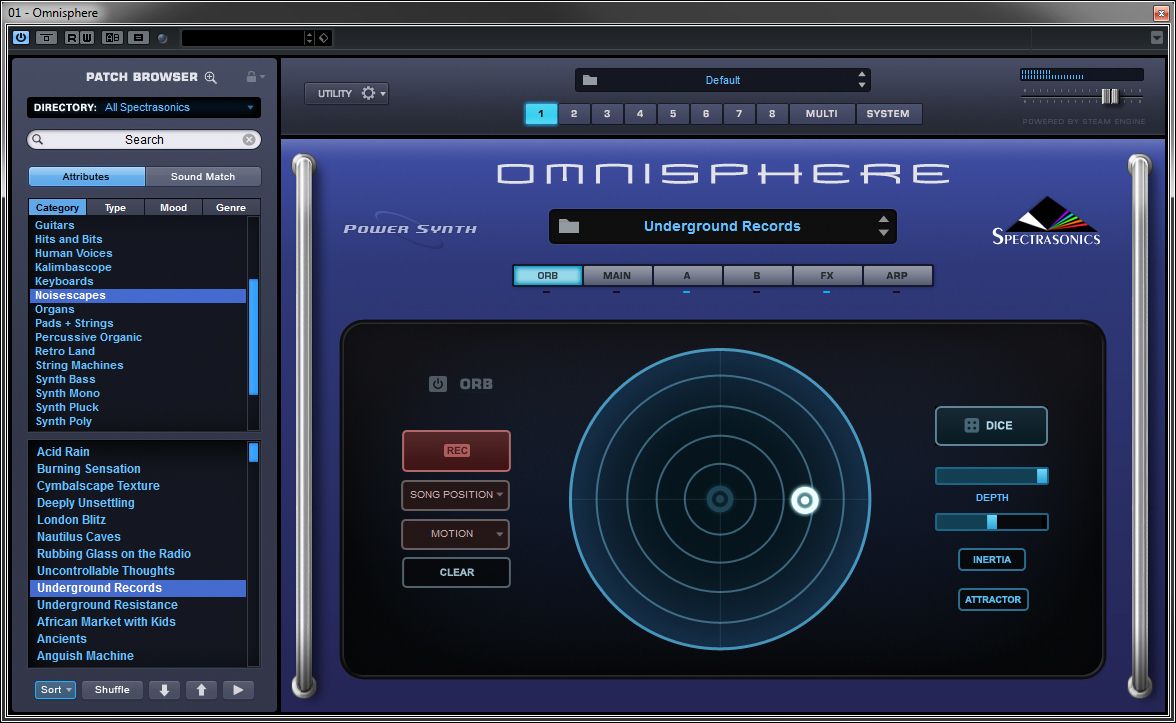Click the folder icon beside Underground Records
The height and width of the screenshot is (723, 1176).
click(x=568, y=226)
